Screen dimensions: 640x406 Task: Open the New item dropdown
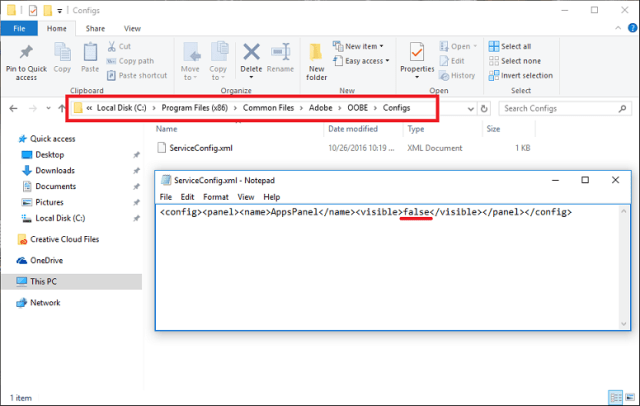[358, 46]
